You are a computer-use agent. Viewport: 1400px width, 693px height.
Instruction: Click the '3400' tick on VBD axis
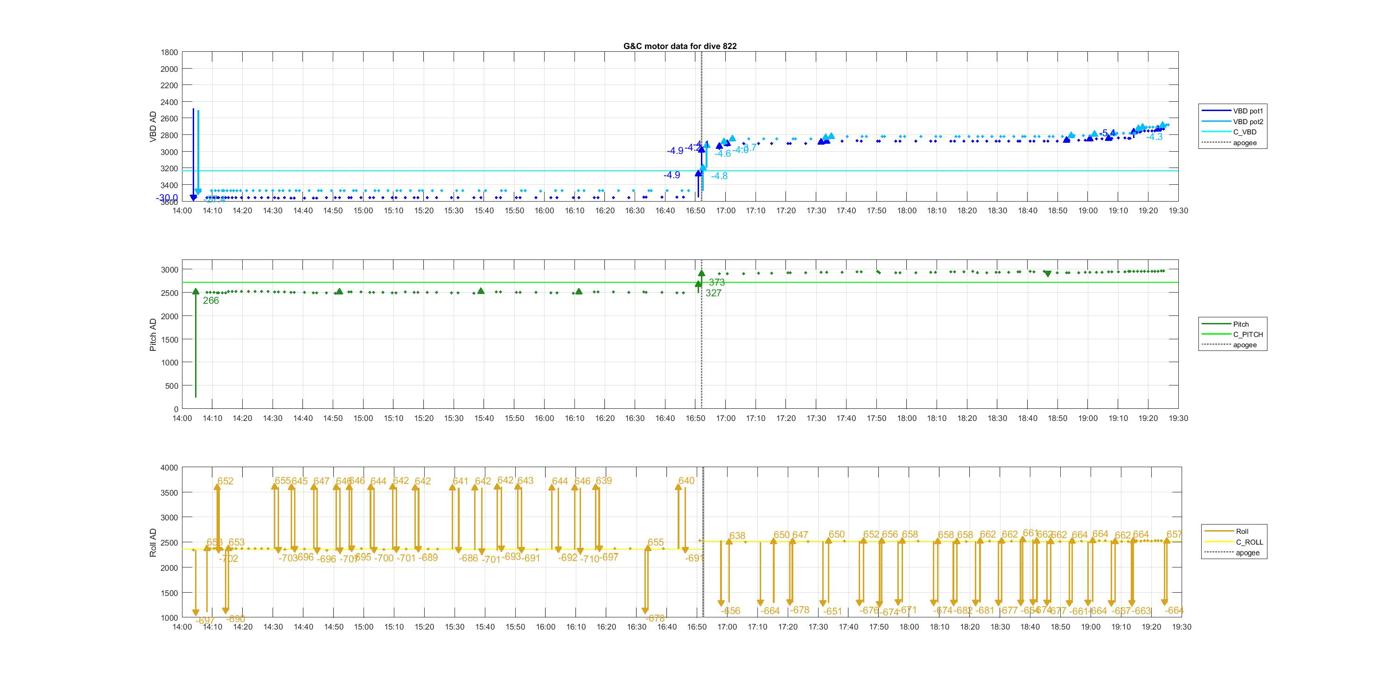pos(169,185)
